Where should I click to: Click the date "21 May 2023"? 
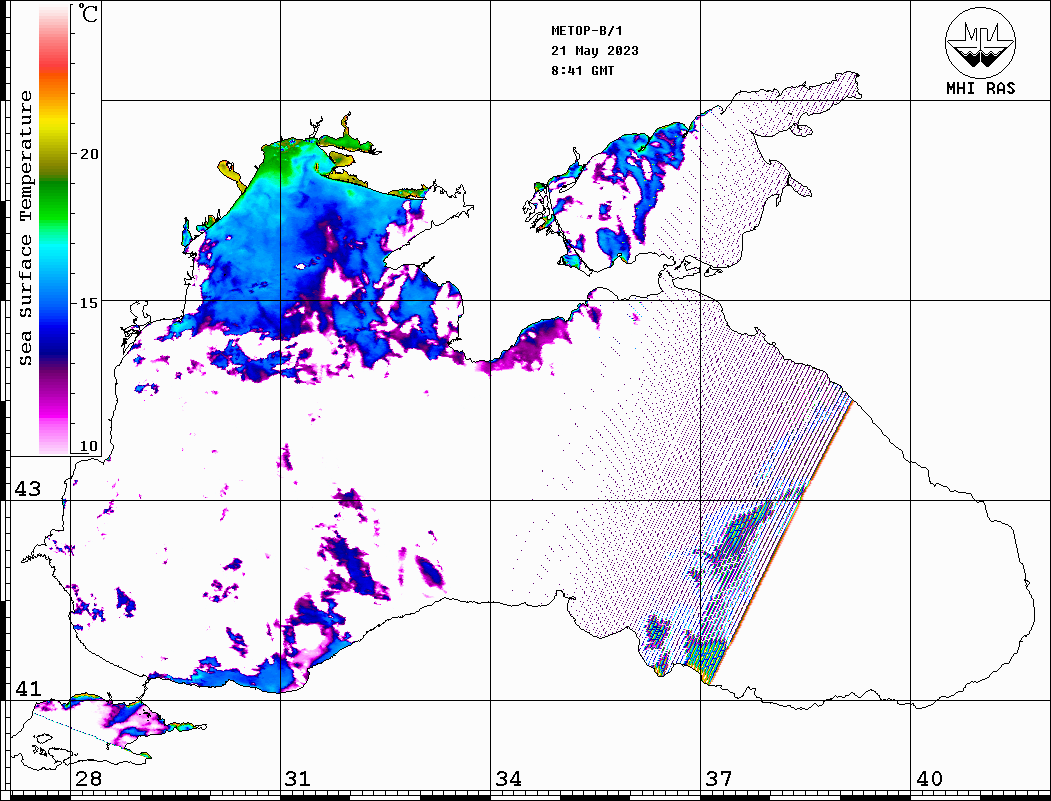tap(595, 51)
